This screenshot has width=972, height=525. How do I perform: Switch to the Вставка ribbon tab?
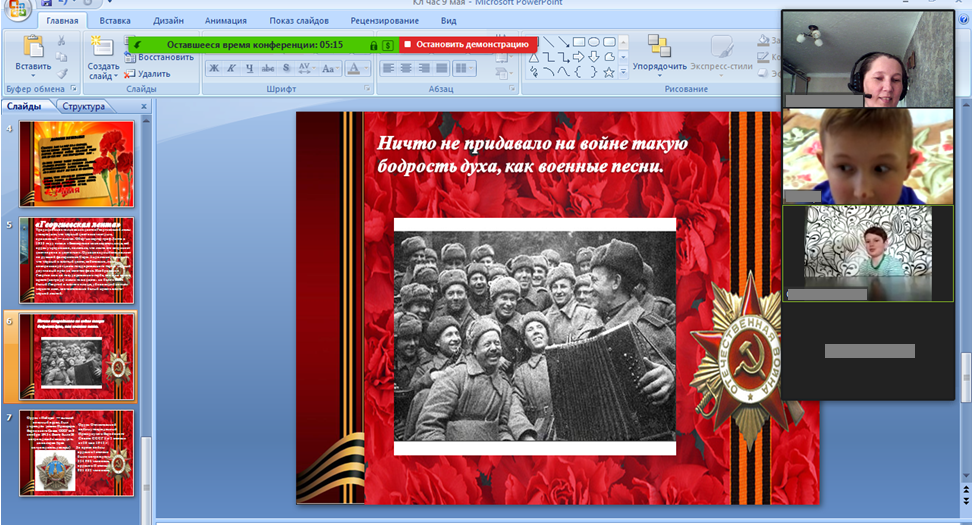tap(115, 20)
